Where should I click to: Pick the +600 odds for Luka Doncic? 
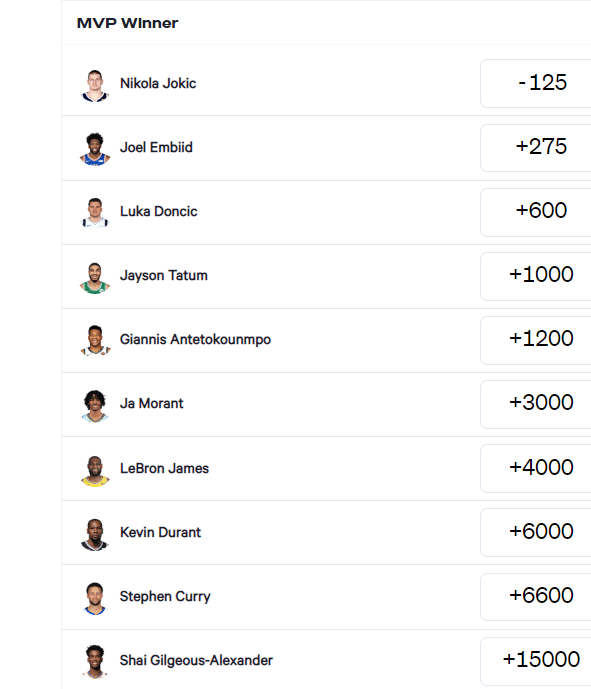click(536, 212)
